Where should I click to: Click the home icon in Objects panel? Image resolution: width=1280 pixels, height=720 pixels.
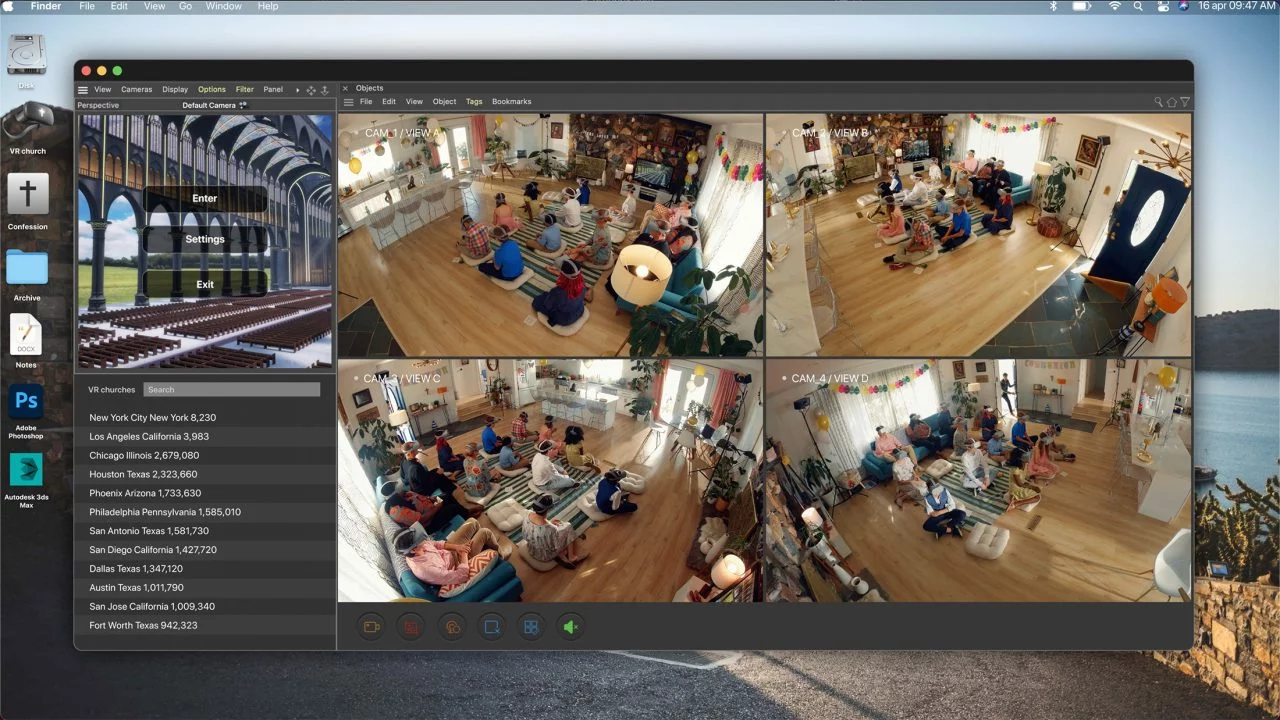tap(1172, 102)
